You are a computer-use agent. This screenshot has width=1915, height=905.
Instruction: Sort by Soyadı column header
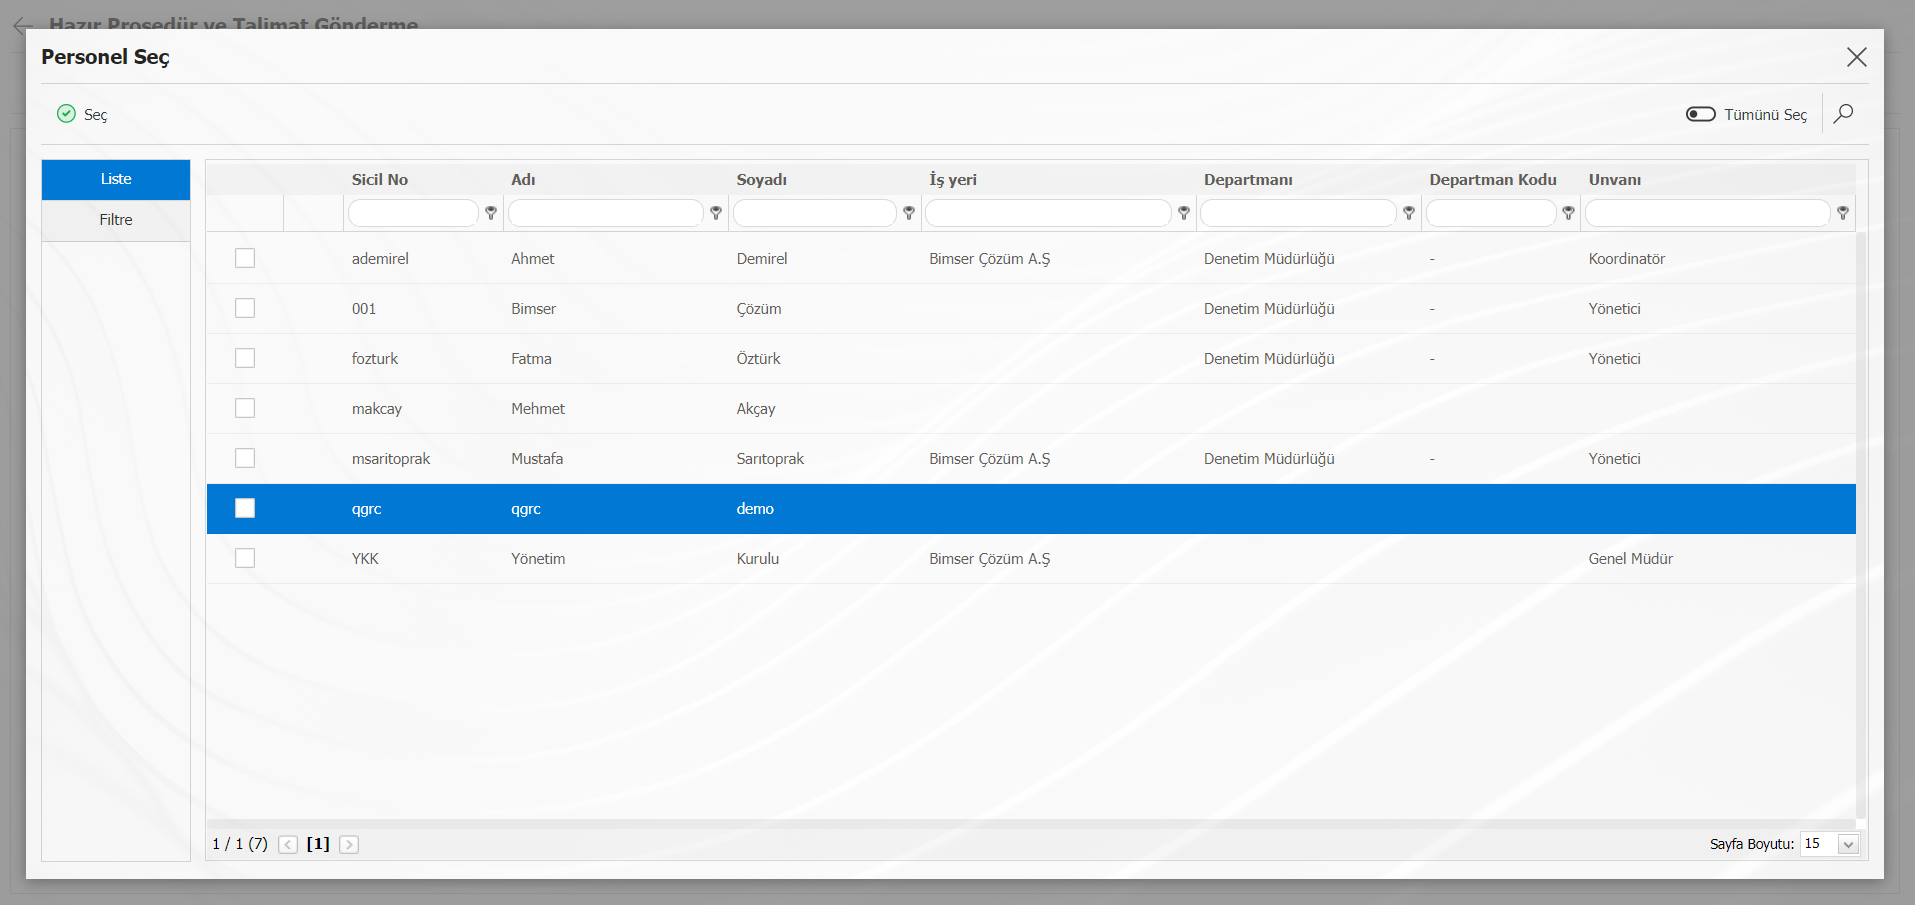(762, 180)
